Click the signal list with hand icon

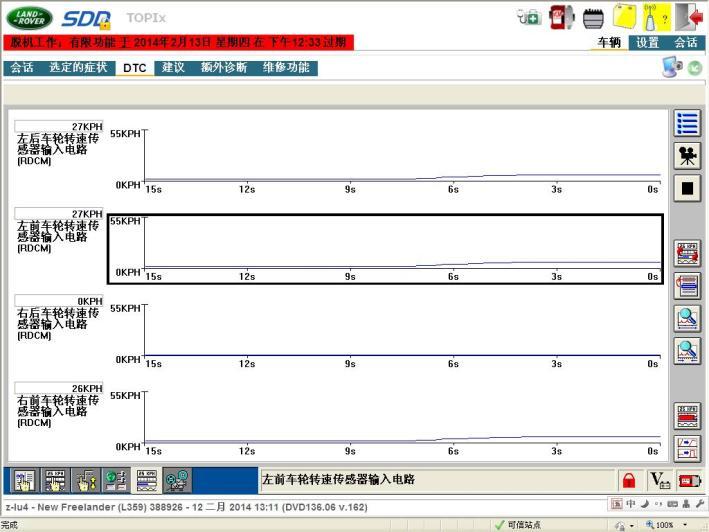[55, 480]
